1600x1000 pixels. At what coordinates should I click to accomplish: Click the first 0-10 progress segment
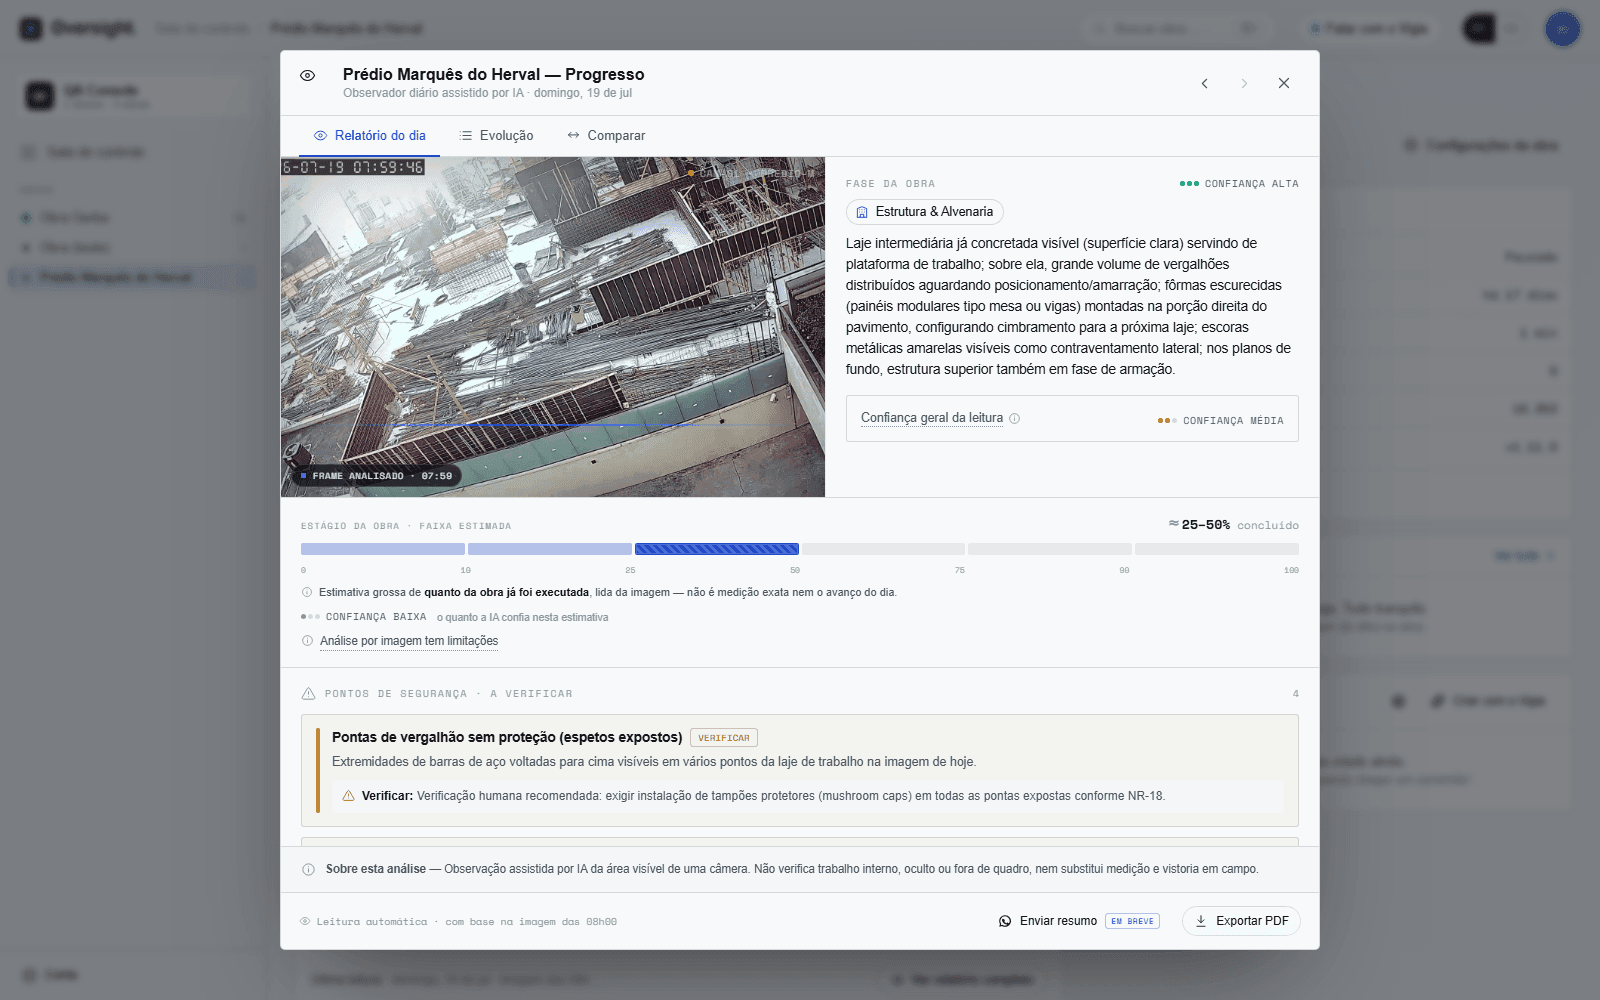pyautogui.click(x=383, y=549)
